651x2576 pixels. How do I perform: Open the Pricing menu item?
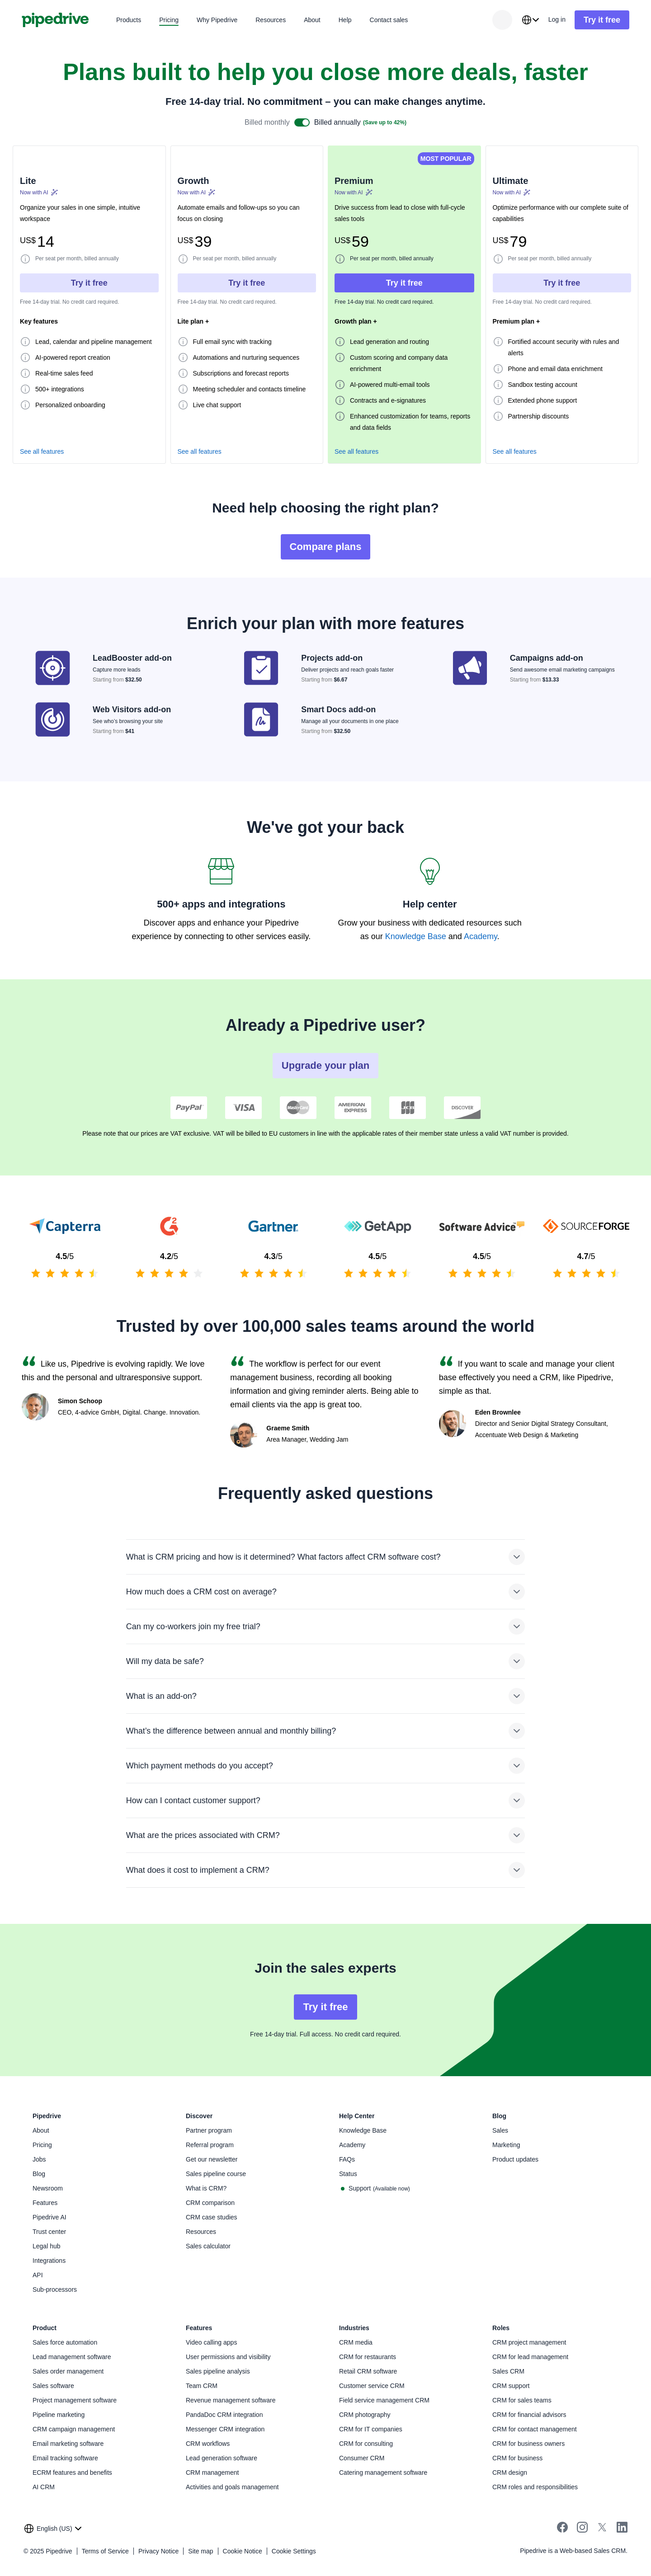click(169, 20)
